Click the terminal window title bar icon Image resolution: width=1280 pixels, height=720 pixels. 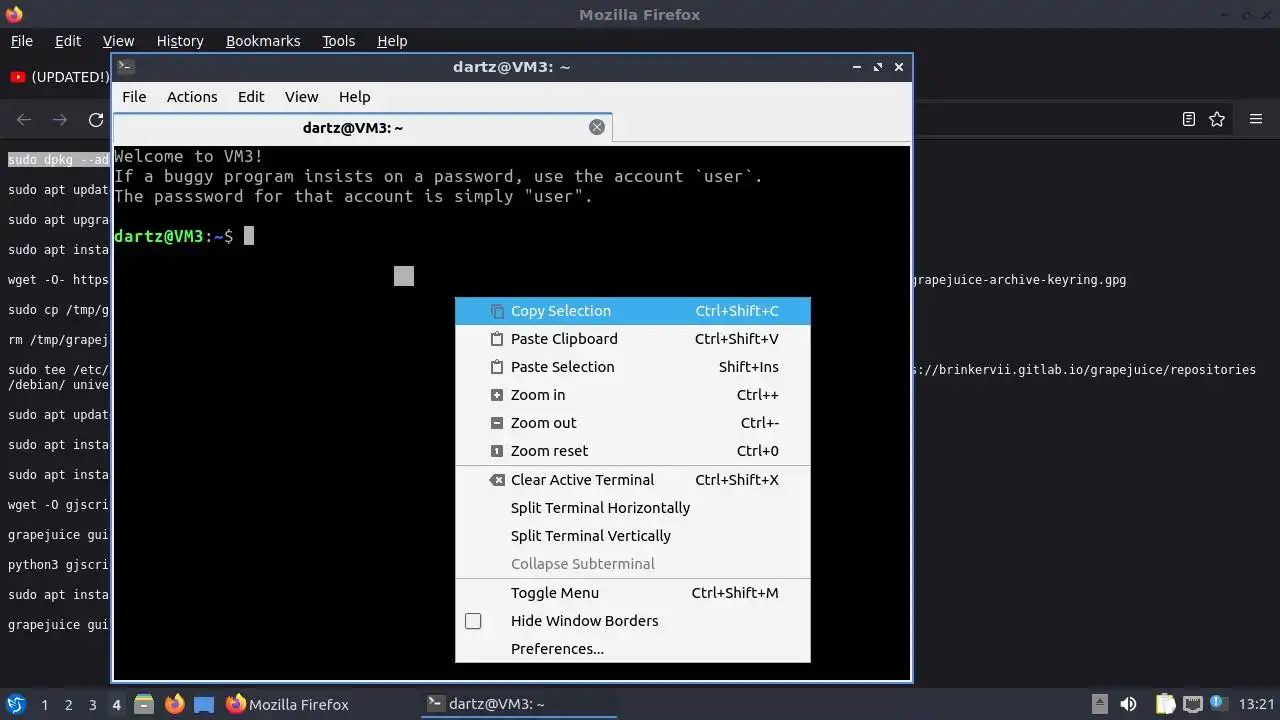(x=125, y=67)
